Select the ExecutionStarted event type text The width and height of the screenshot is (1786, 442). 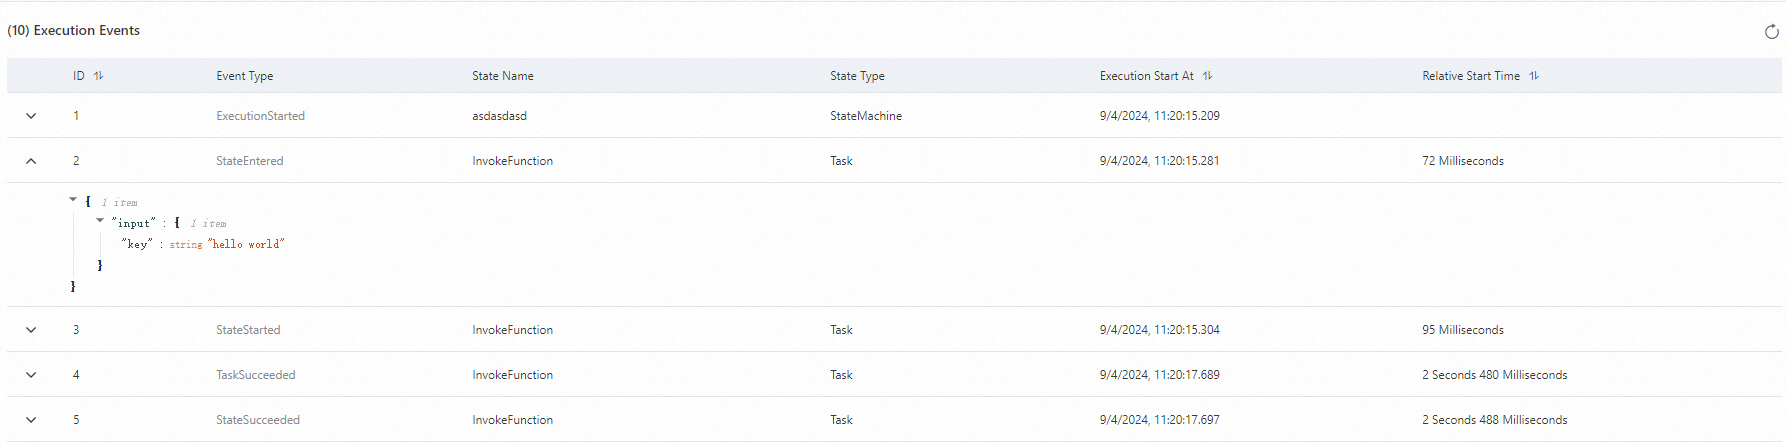tap(260, 116)
